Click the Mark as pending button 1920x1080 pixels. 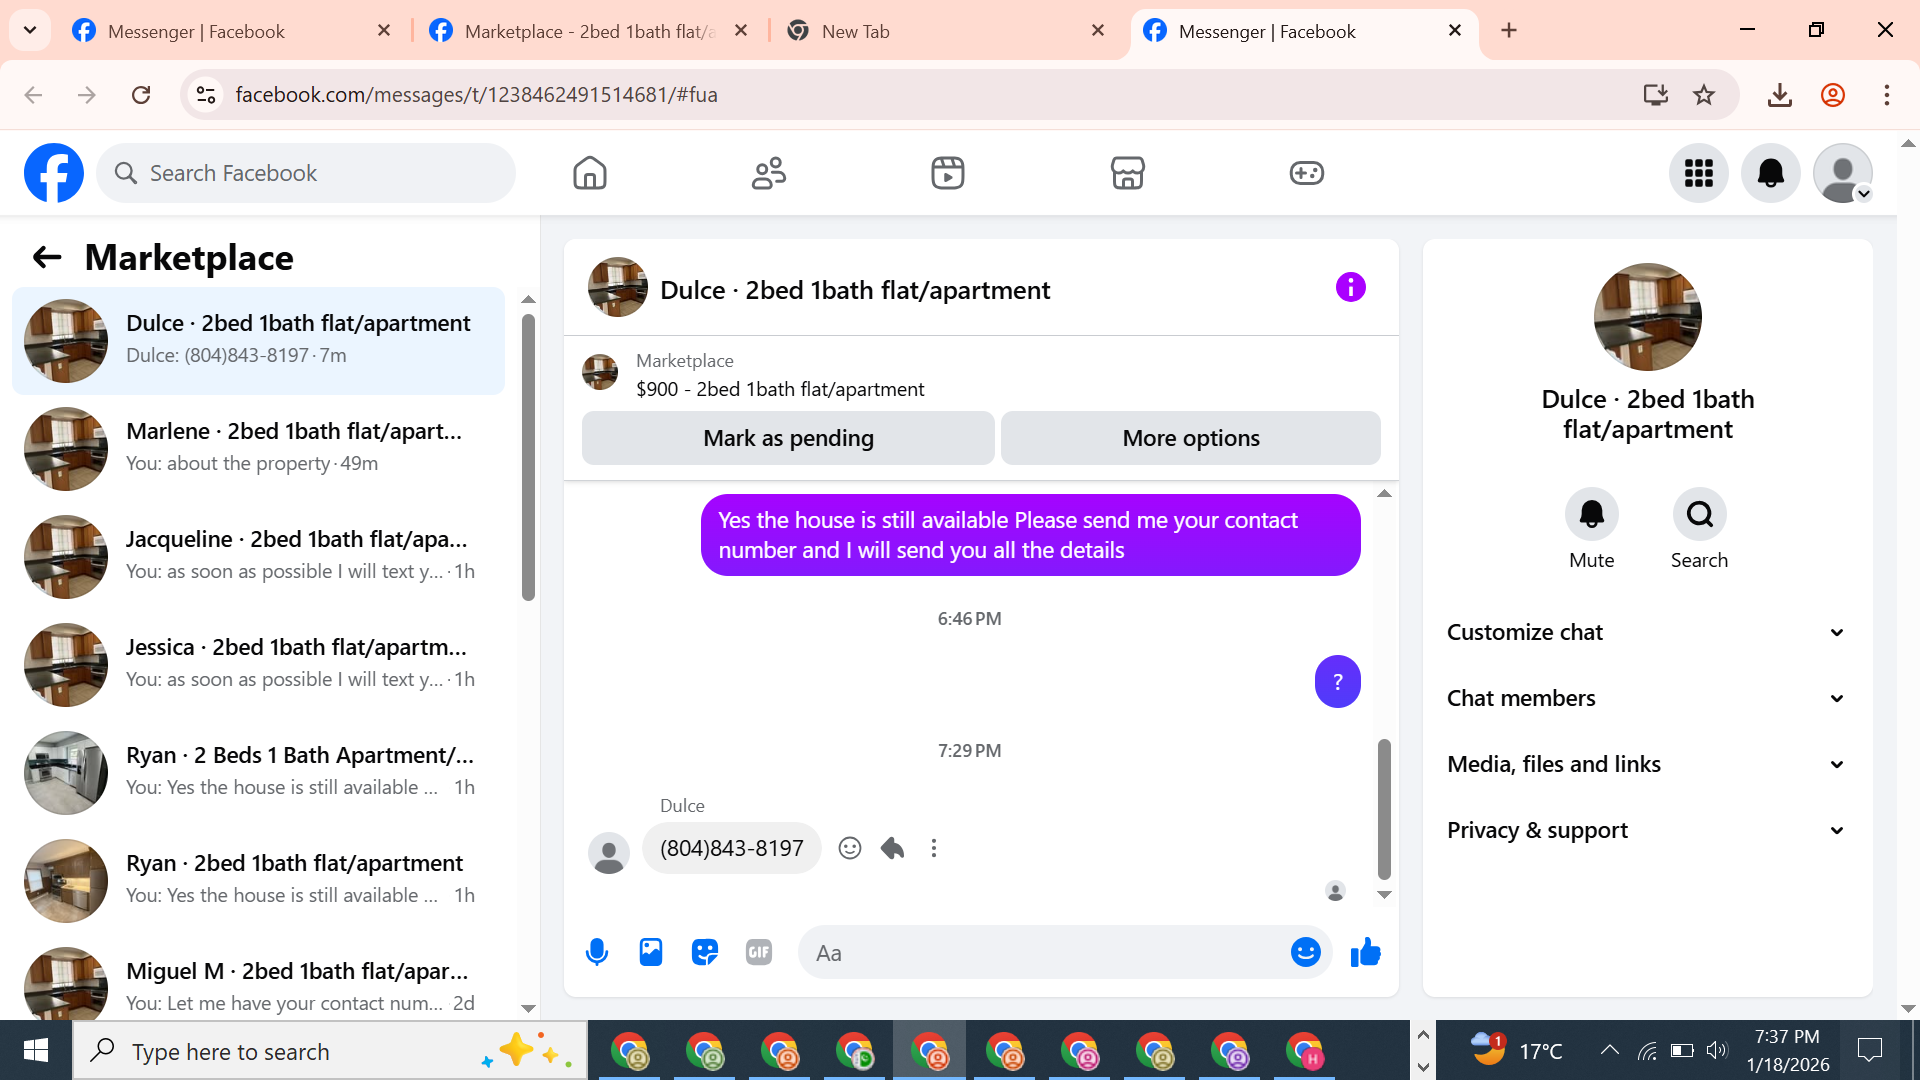[x=788, y=438]
